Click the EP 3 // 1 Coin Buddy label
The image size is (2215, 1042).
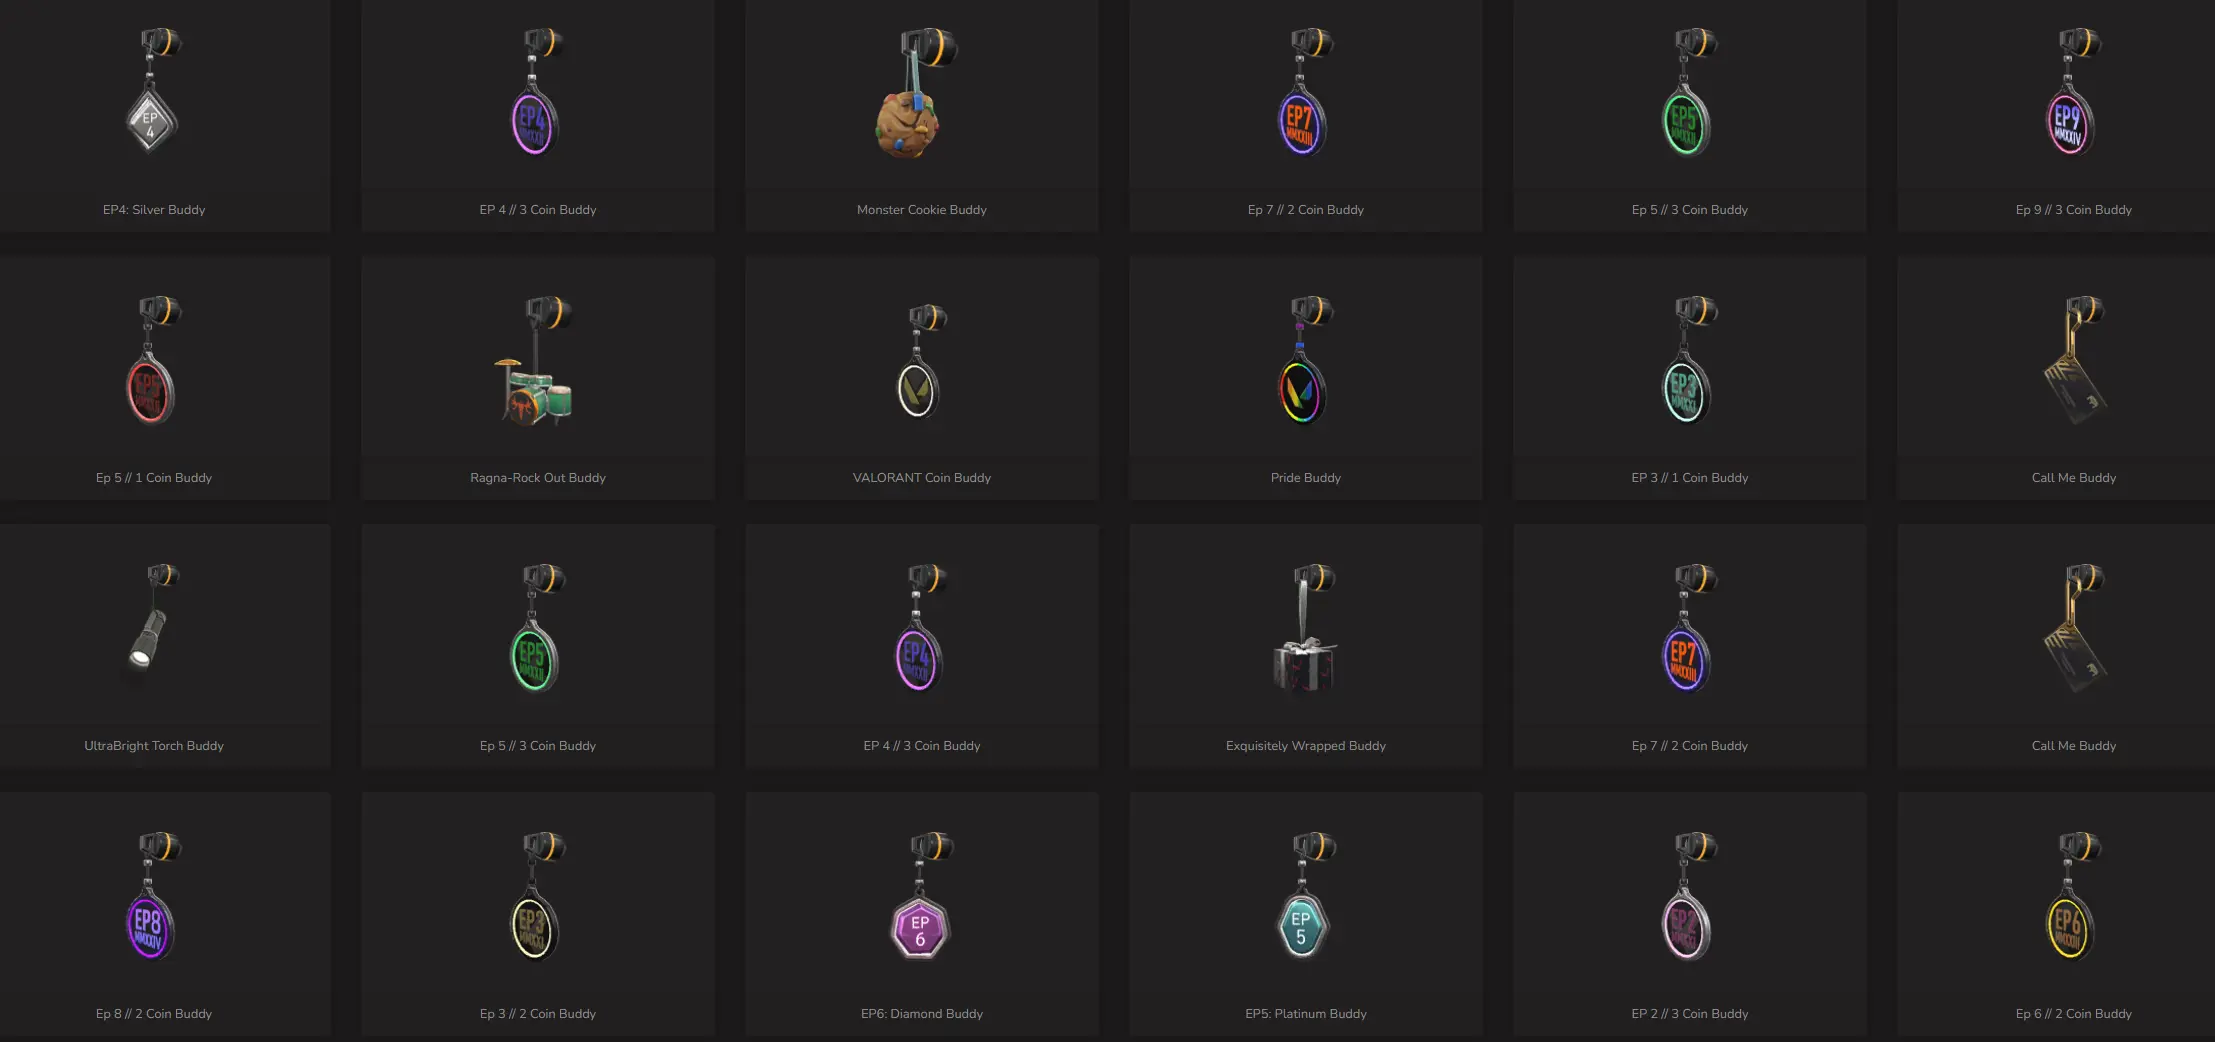click(x=1690, y=478)
